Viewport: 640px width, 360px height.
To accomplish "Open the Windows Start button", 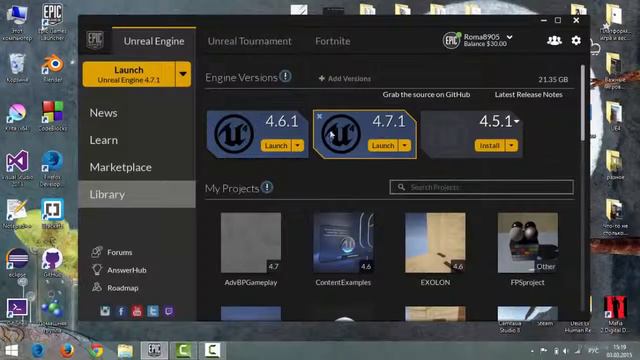I will tap(11, 351).
